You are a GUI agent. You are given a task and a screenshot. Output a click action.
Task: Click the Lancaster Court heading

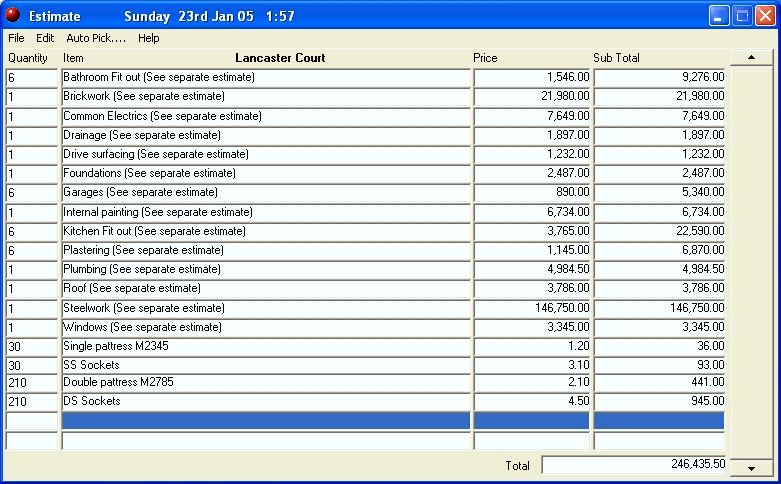[280, 58]
